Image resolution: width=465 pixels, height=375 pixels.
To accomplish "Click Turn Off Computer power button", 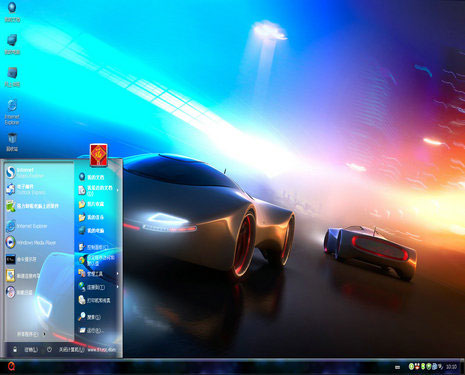I will (65, 349).
